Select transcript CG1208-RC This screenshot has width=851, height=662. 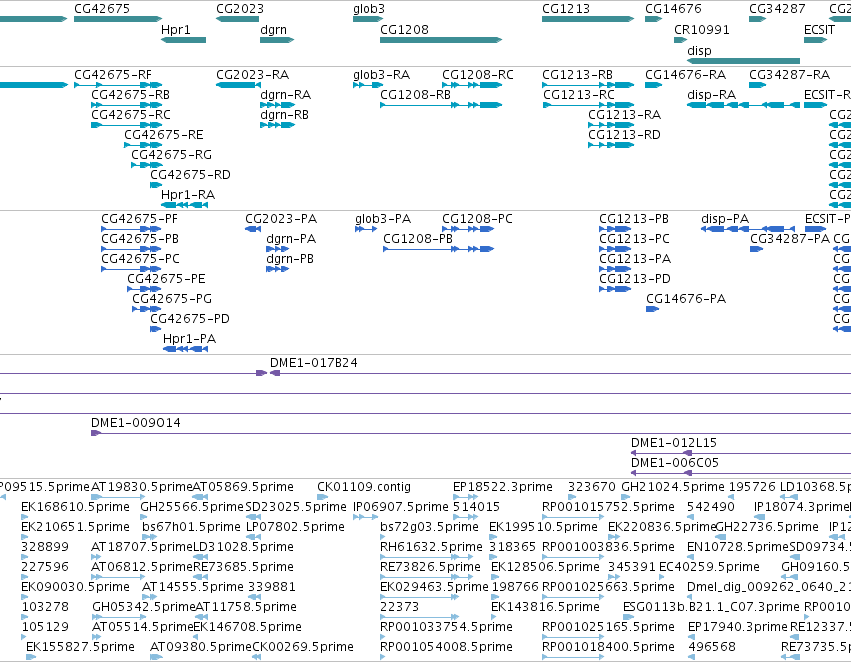point(478,74)
